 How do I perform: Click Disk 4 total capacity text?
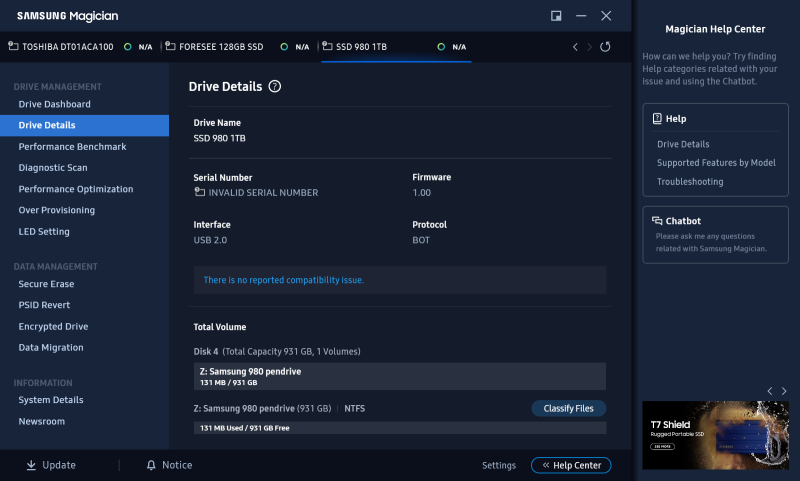coord(277,351)
